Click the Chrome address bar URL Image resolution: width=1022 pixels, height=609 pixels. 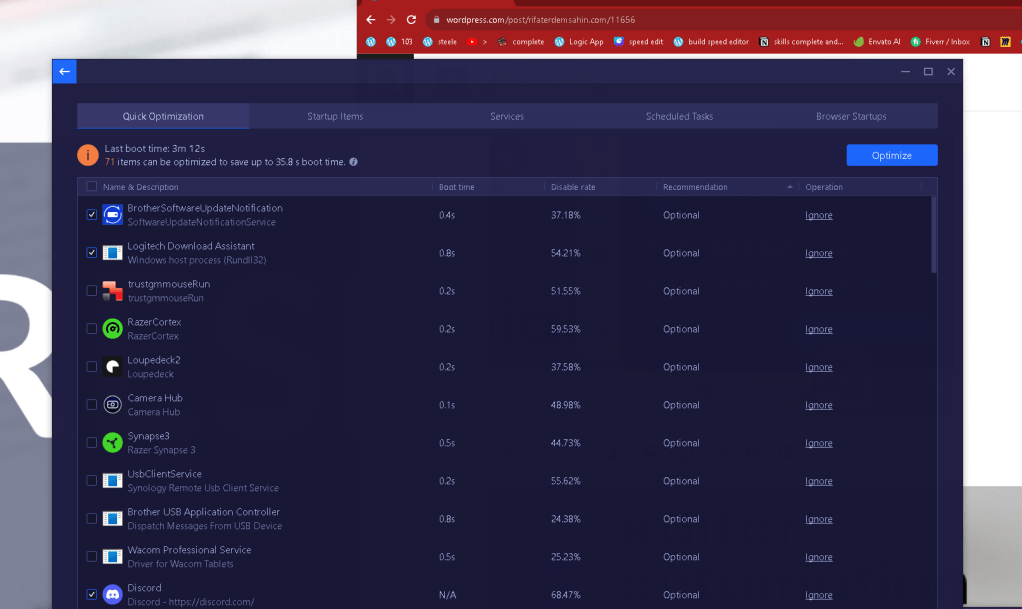(540, 20)
